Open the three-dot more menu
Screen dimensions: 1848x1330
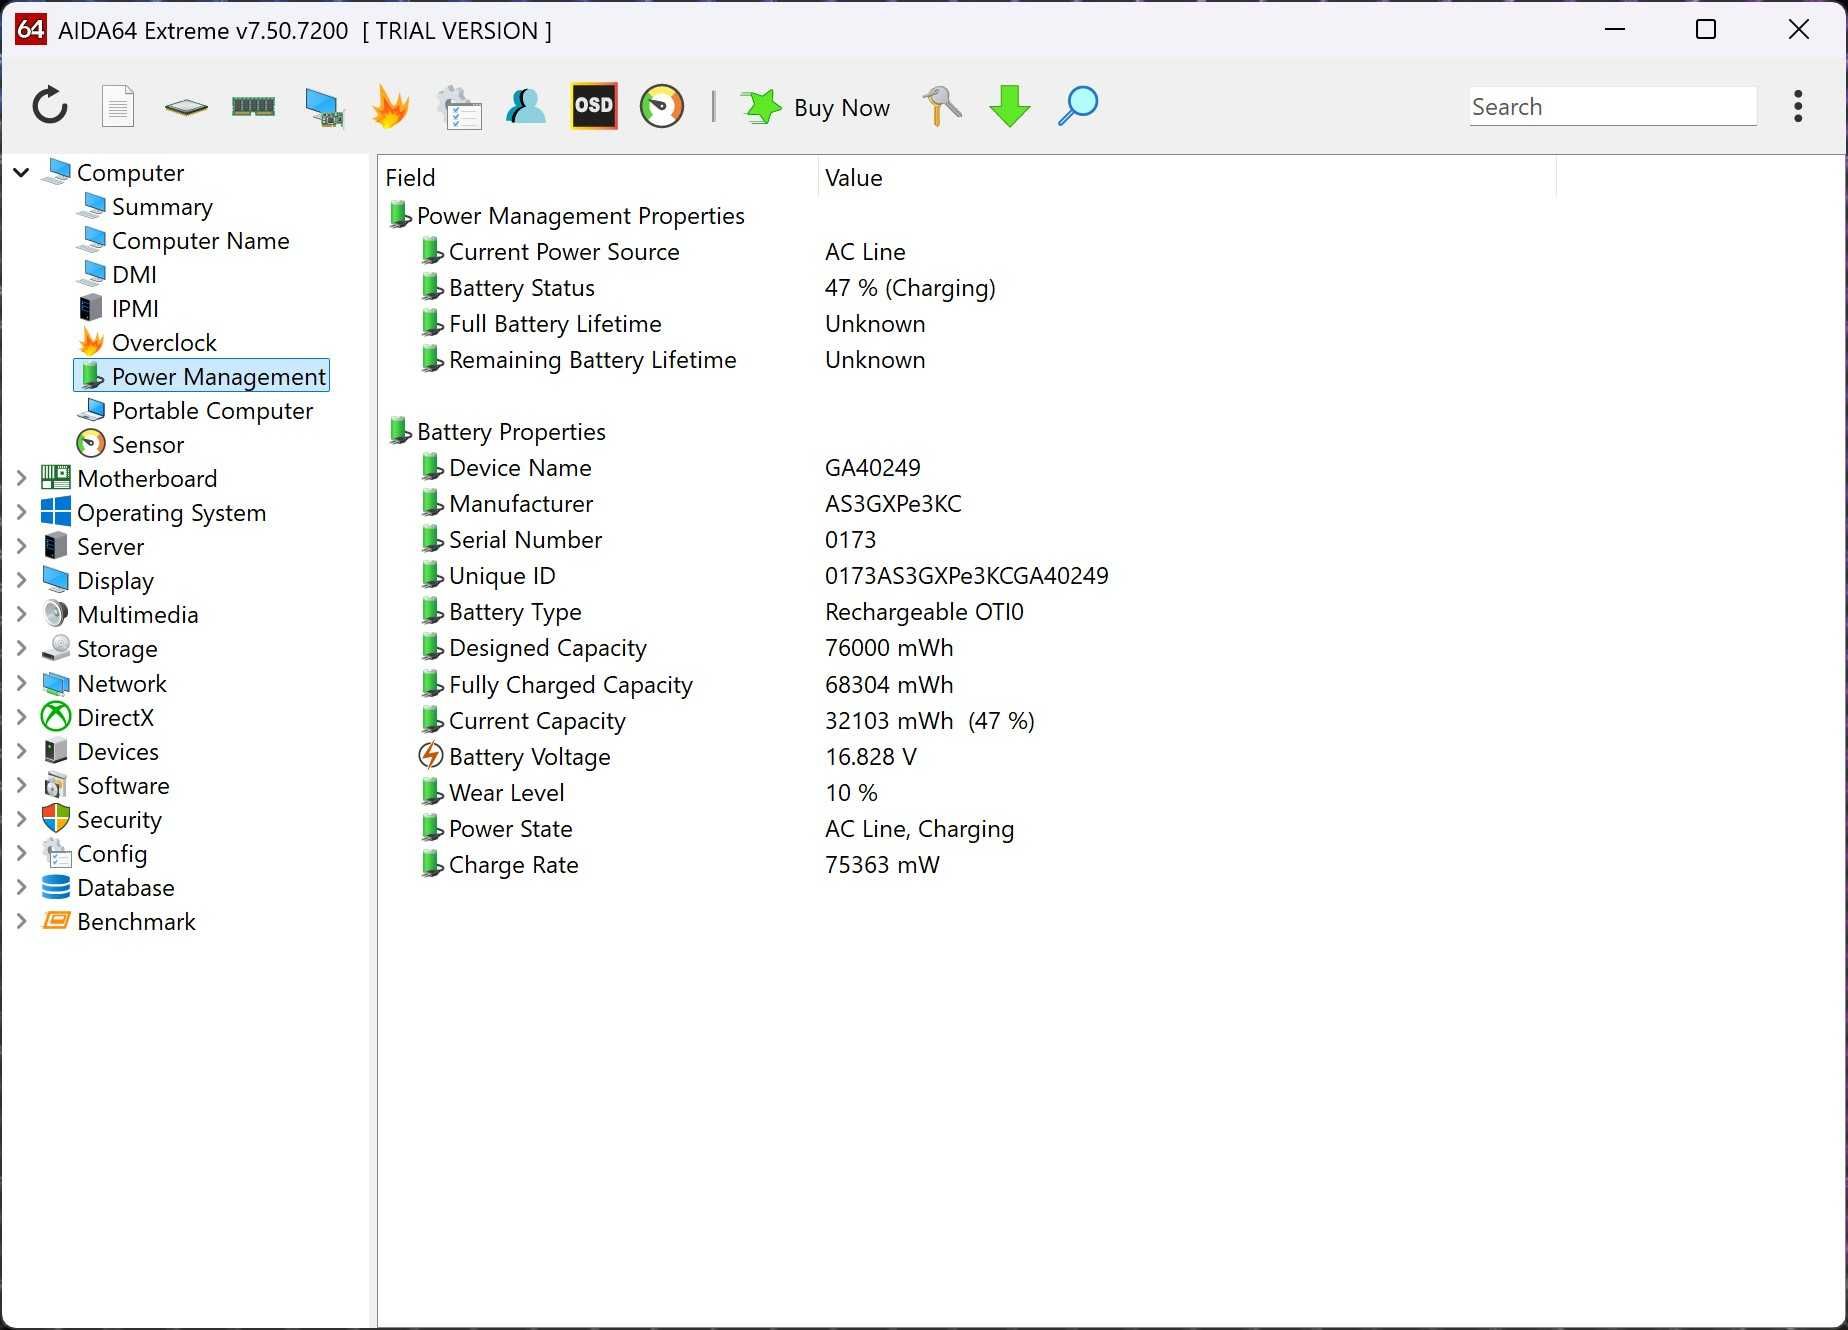[x=1798, y=106]
